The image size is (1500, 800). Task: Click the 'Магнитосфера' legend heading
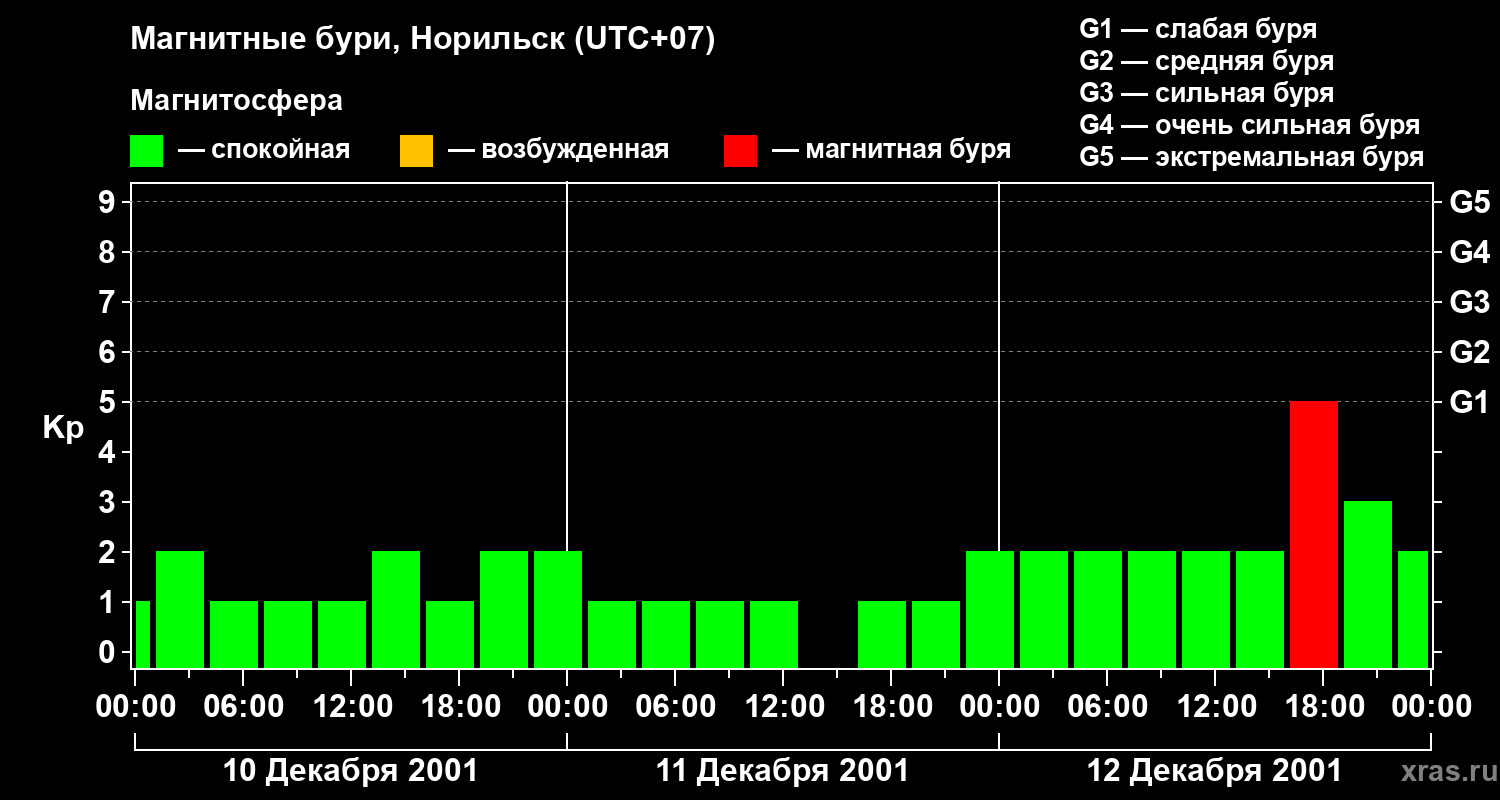tap(236, 101)
